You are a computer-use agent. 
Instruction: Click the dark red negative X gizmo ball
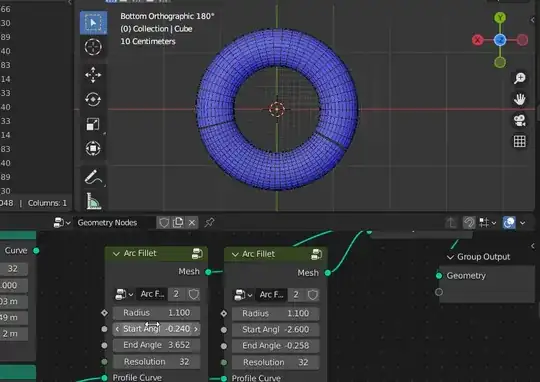click(x=522, y=40)
